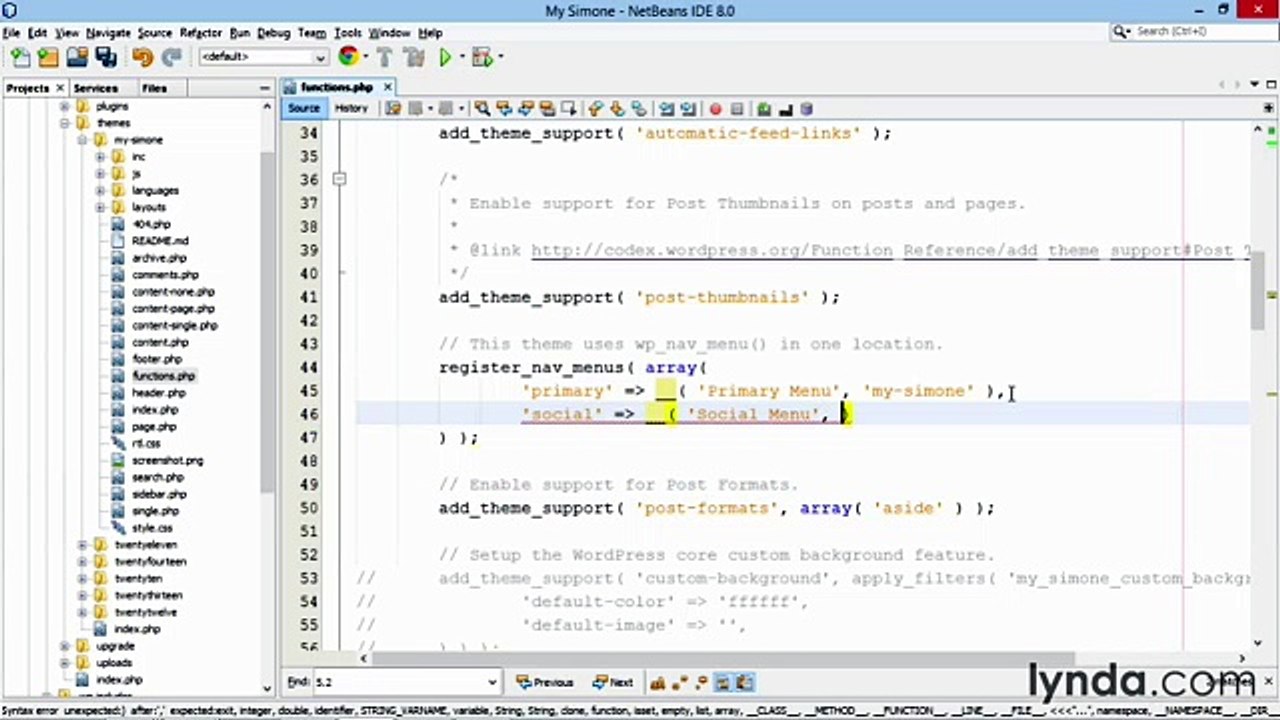
Task: Click the Redo arrow icon
Action: click(x=171, y=57)
